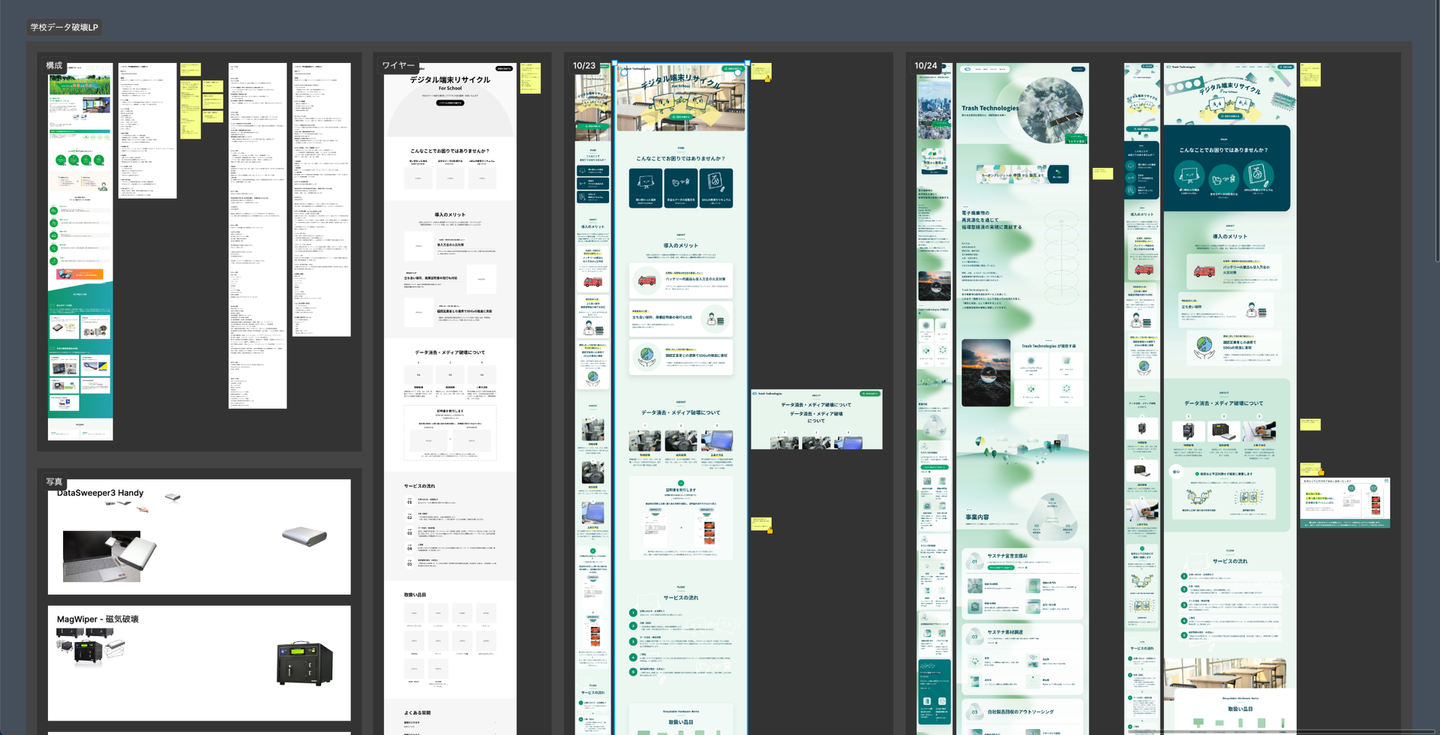Click the サービスの流れ heading in the 10/23 desktop design
1440x735 pixels.
click(680, 597)
